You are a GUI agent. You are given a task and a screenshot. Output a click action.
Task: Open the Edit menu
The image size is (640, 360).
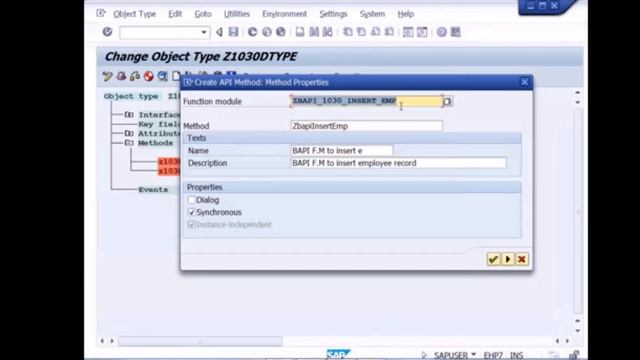[175, 14]
